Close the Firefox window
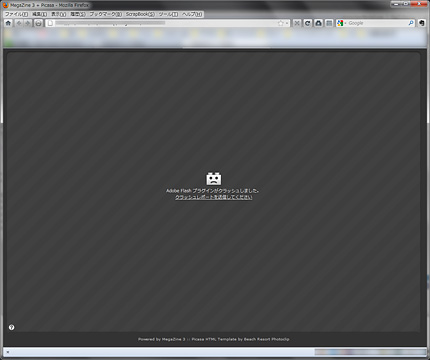Image resolution: width=430 pixels, height=360 pixels. click(420, 4)
